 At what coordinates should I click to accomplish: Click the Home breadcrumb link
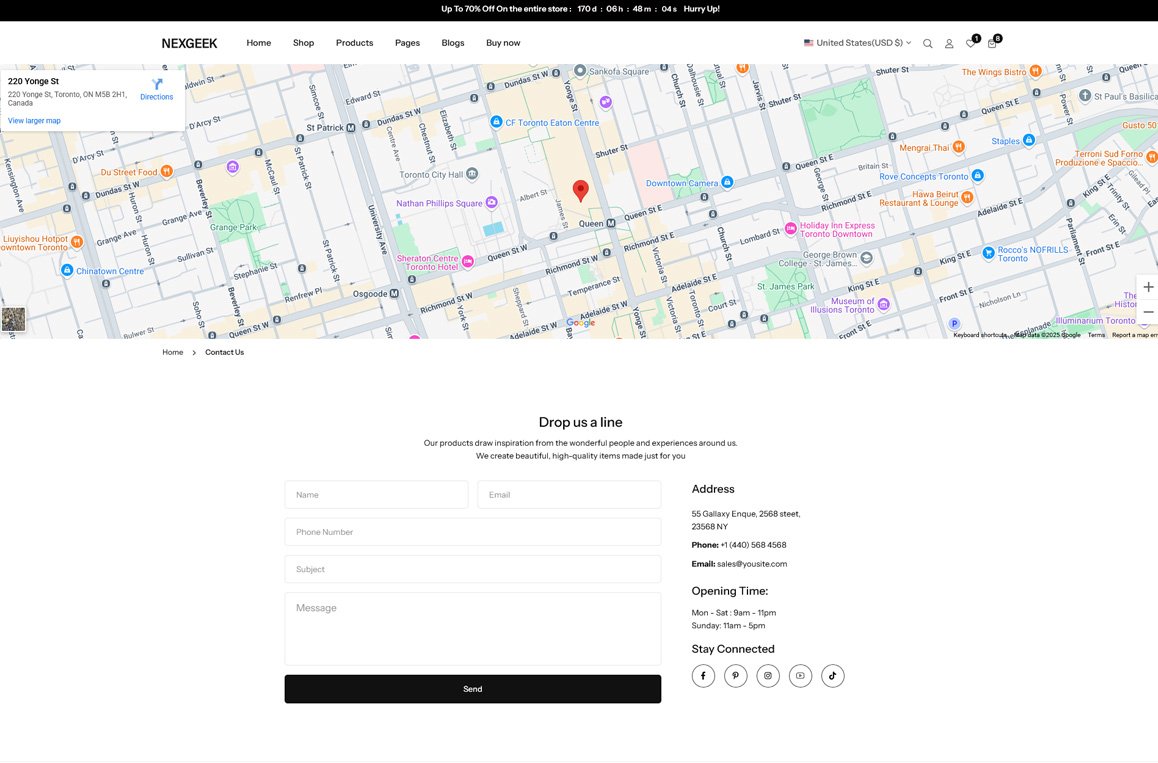point(173,352)
